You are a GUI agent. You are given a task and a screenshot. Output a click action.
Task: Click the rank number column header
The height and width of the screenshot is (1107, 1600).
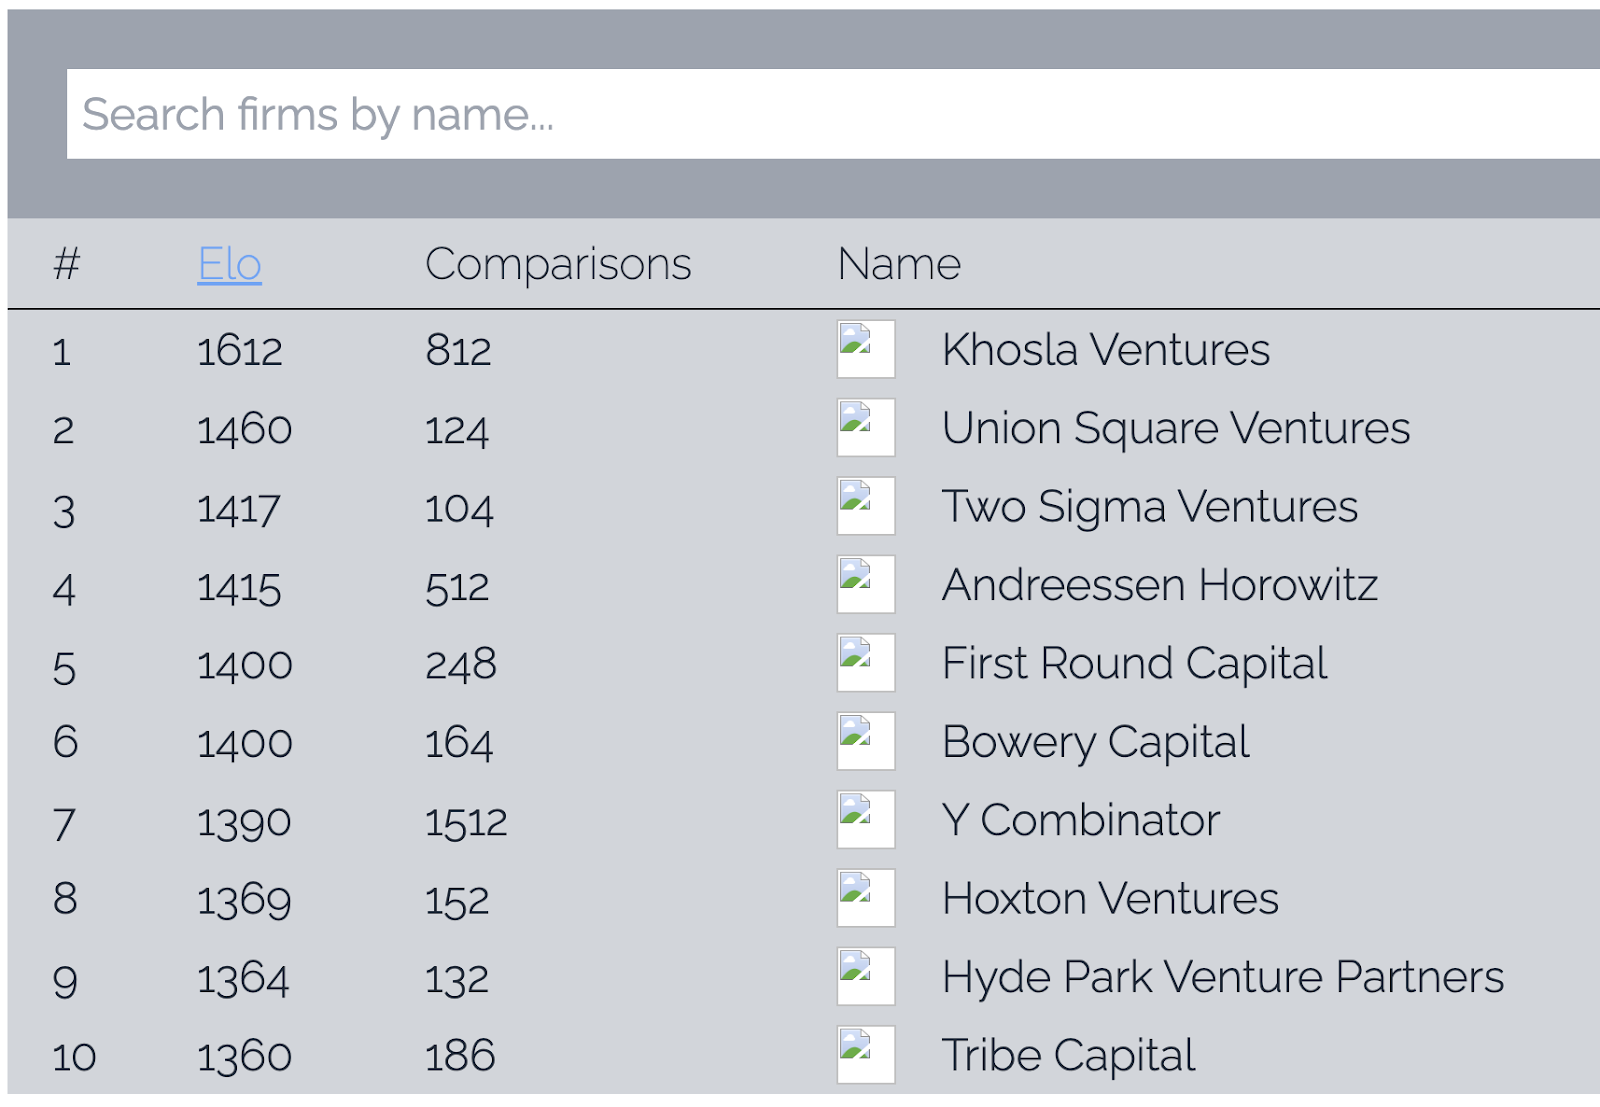(67, 264)
